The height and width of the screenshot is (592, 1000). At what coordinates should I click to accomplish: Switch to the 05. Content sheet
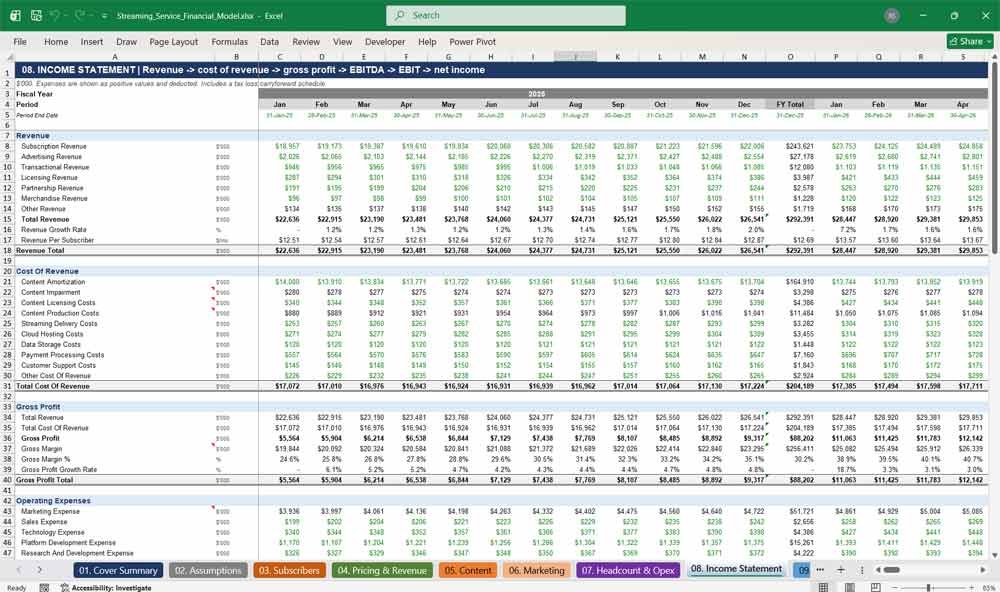pos(467,570)
